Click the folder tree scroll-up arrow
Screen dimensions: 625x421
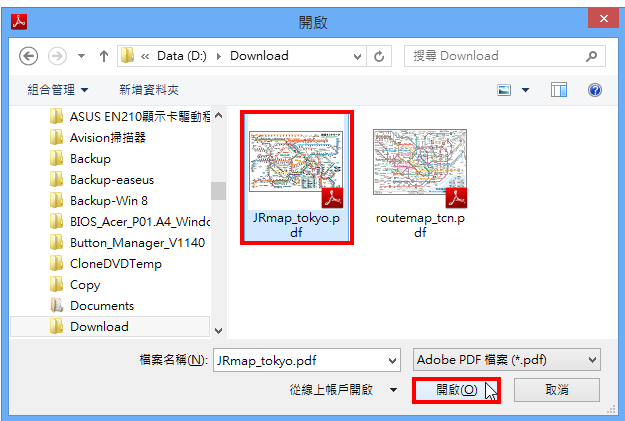218,116
